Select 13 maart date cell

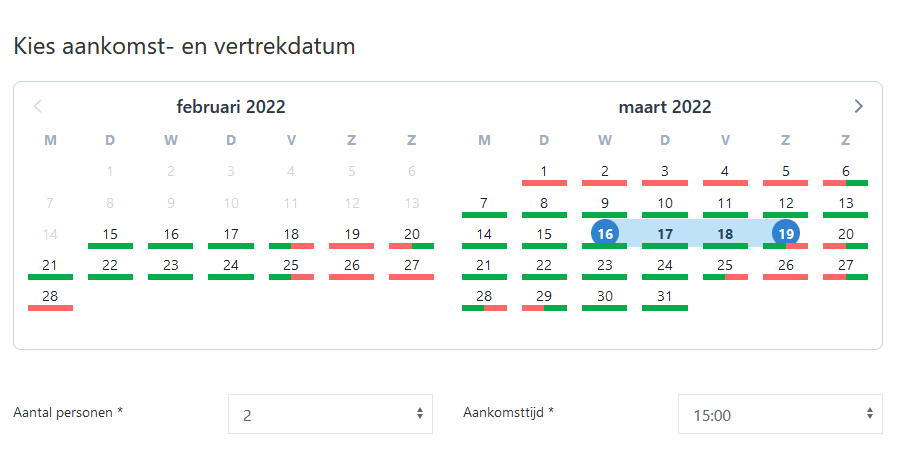click(845, 203)
